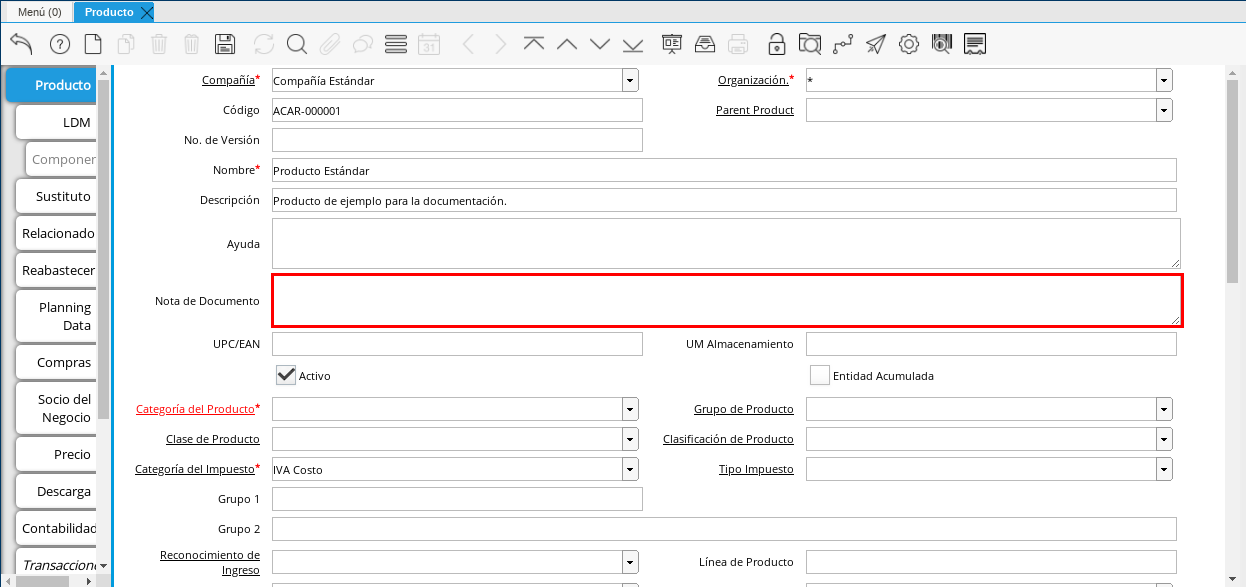The width and height of the screenshot is (1246, 587).
Task: Enable the Entidad Acumulada checkbox
Action: coord(820,375)
